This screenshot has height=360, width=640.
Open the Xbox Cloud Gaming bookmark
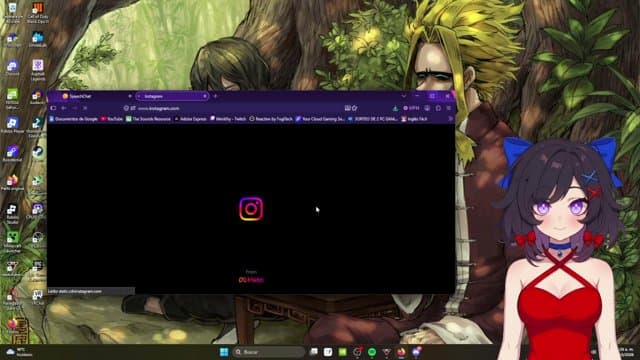click(320, 119)
